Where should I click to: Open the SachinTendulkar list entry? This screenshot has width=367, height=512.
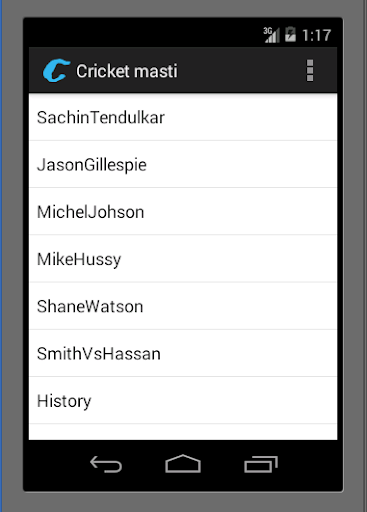(x=183, y=117)
